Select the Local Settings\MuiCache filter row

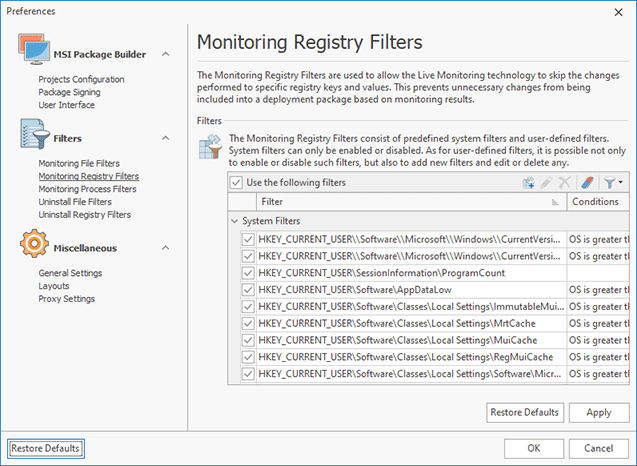[x=435, y=340]
